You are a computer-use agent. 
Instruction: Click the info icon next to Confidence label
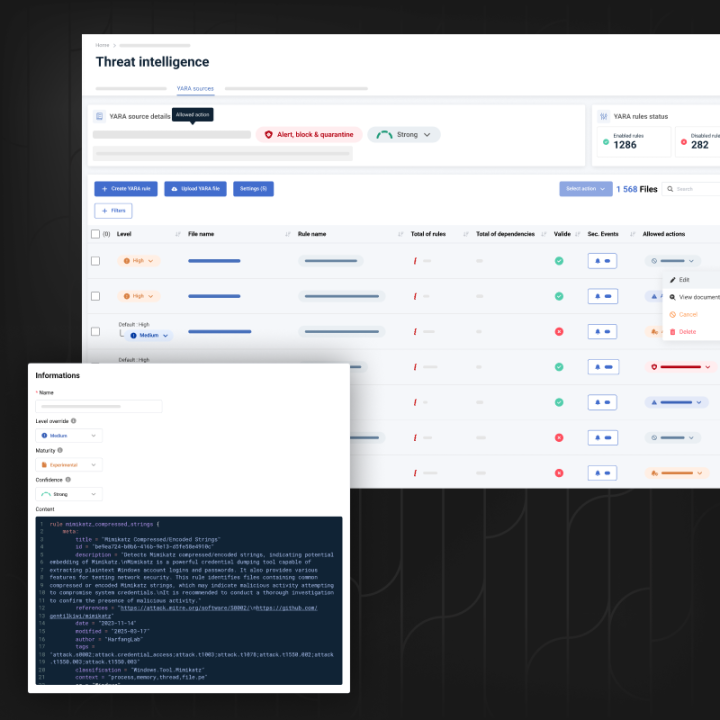tap(68, 479)
